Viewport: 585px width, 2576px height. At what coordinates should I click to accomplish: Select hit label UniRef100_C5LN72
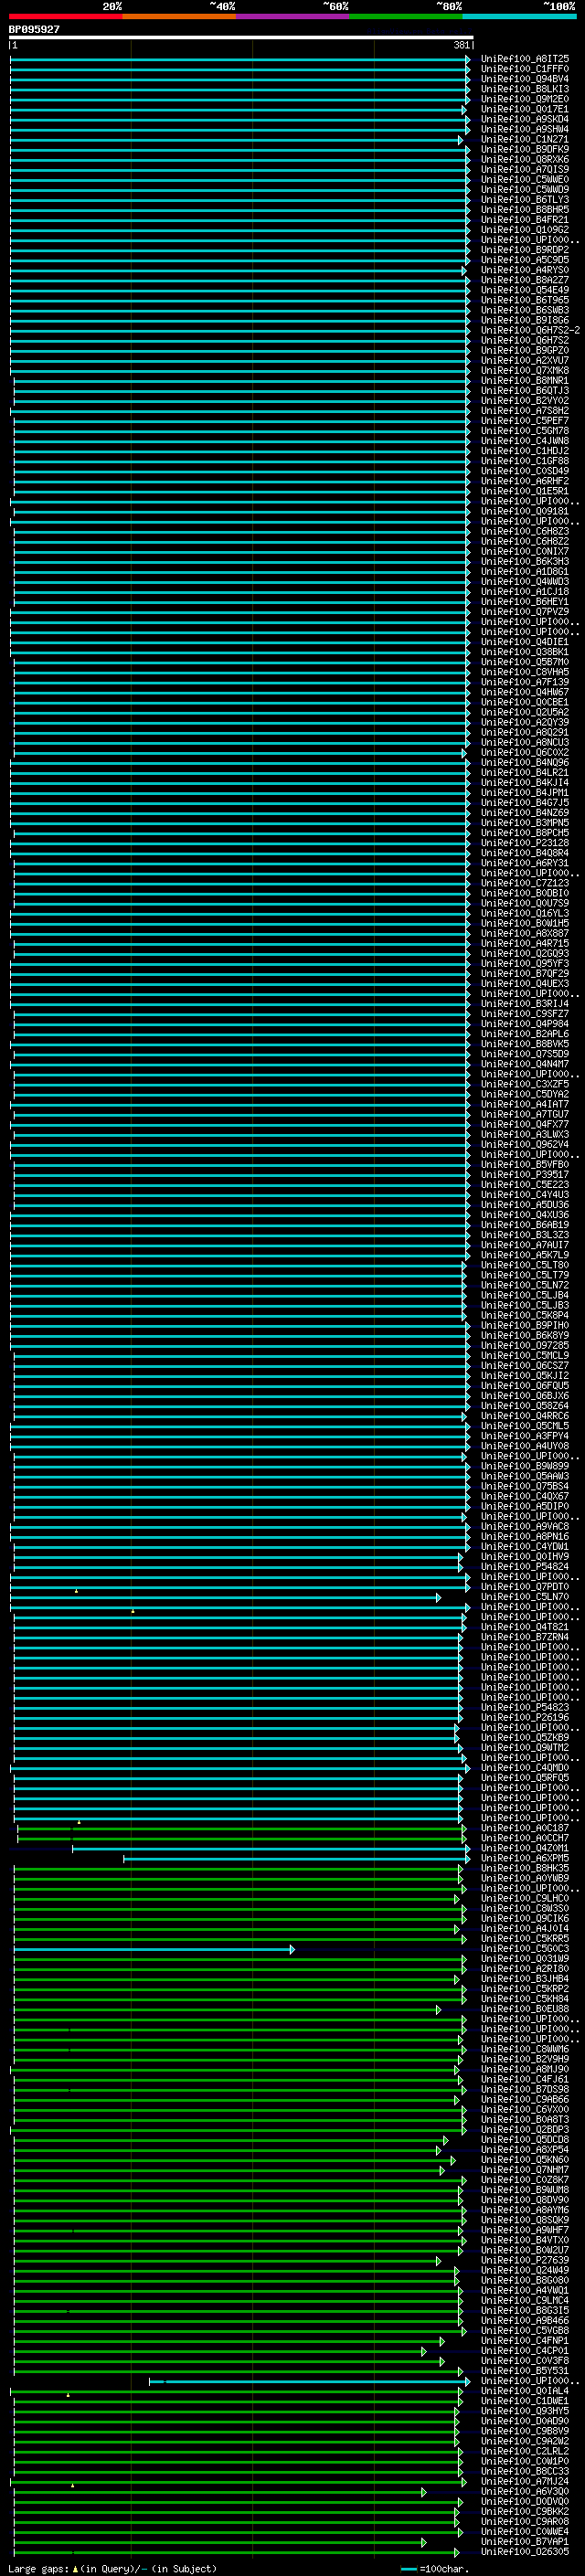pos(524,1285)
